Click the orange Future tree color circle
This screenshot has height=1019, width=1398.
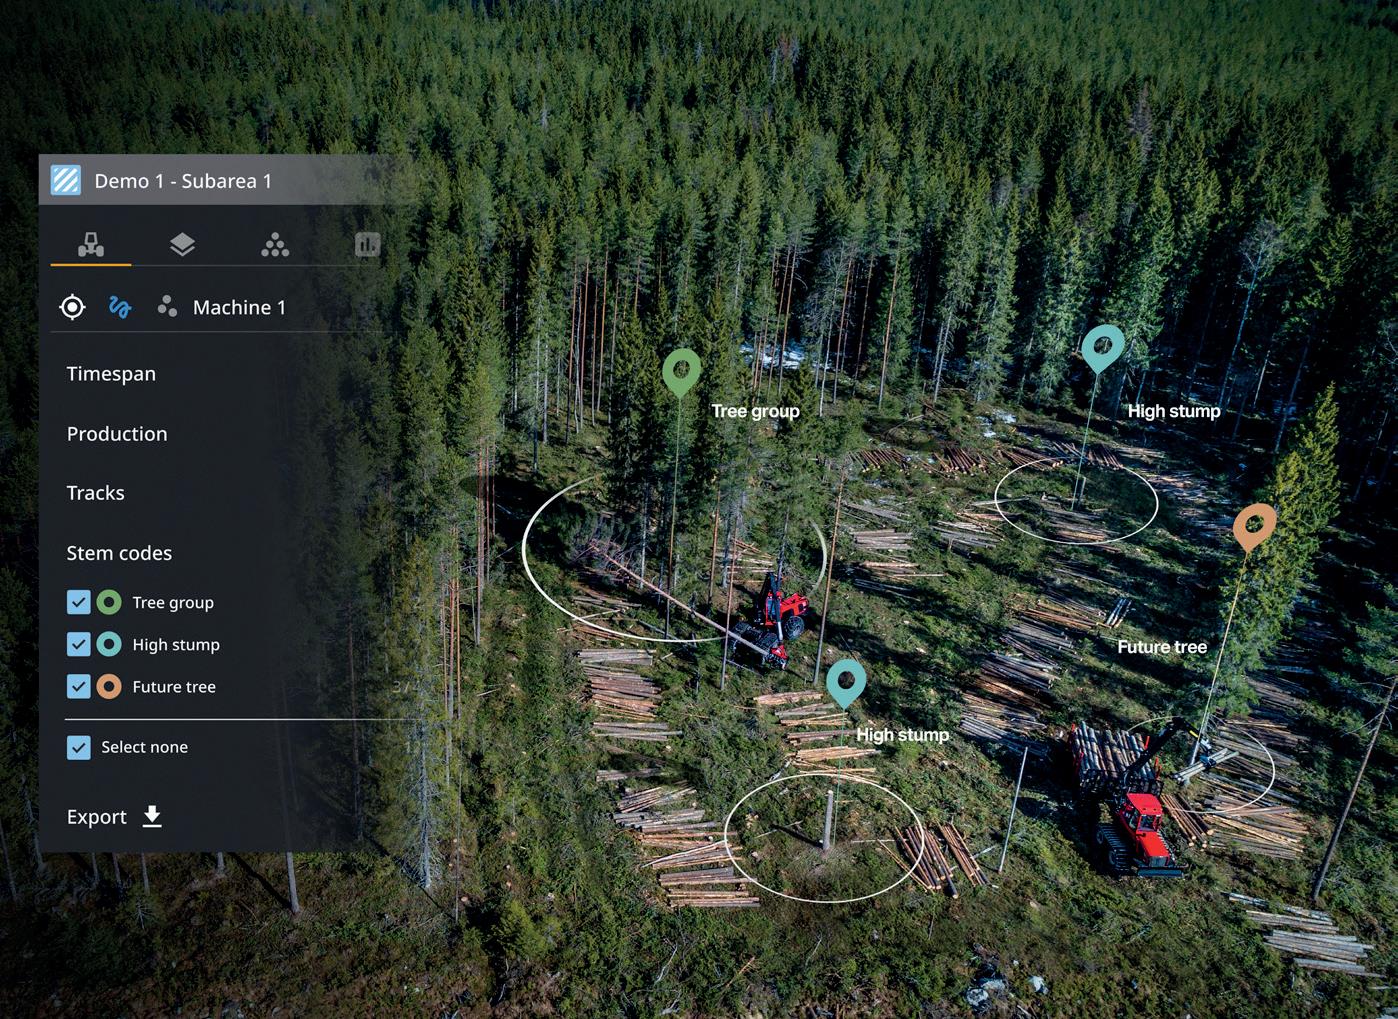coord(109,686)
